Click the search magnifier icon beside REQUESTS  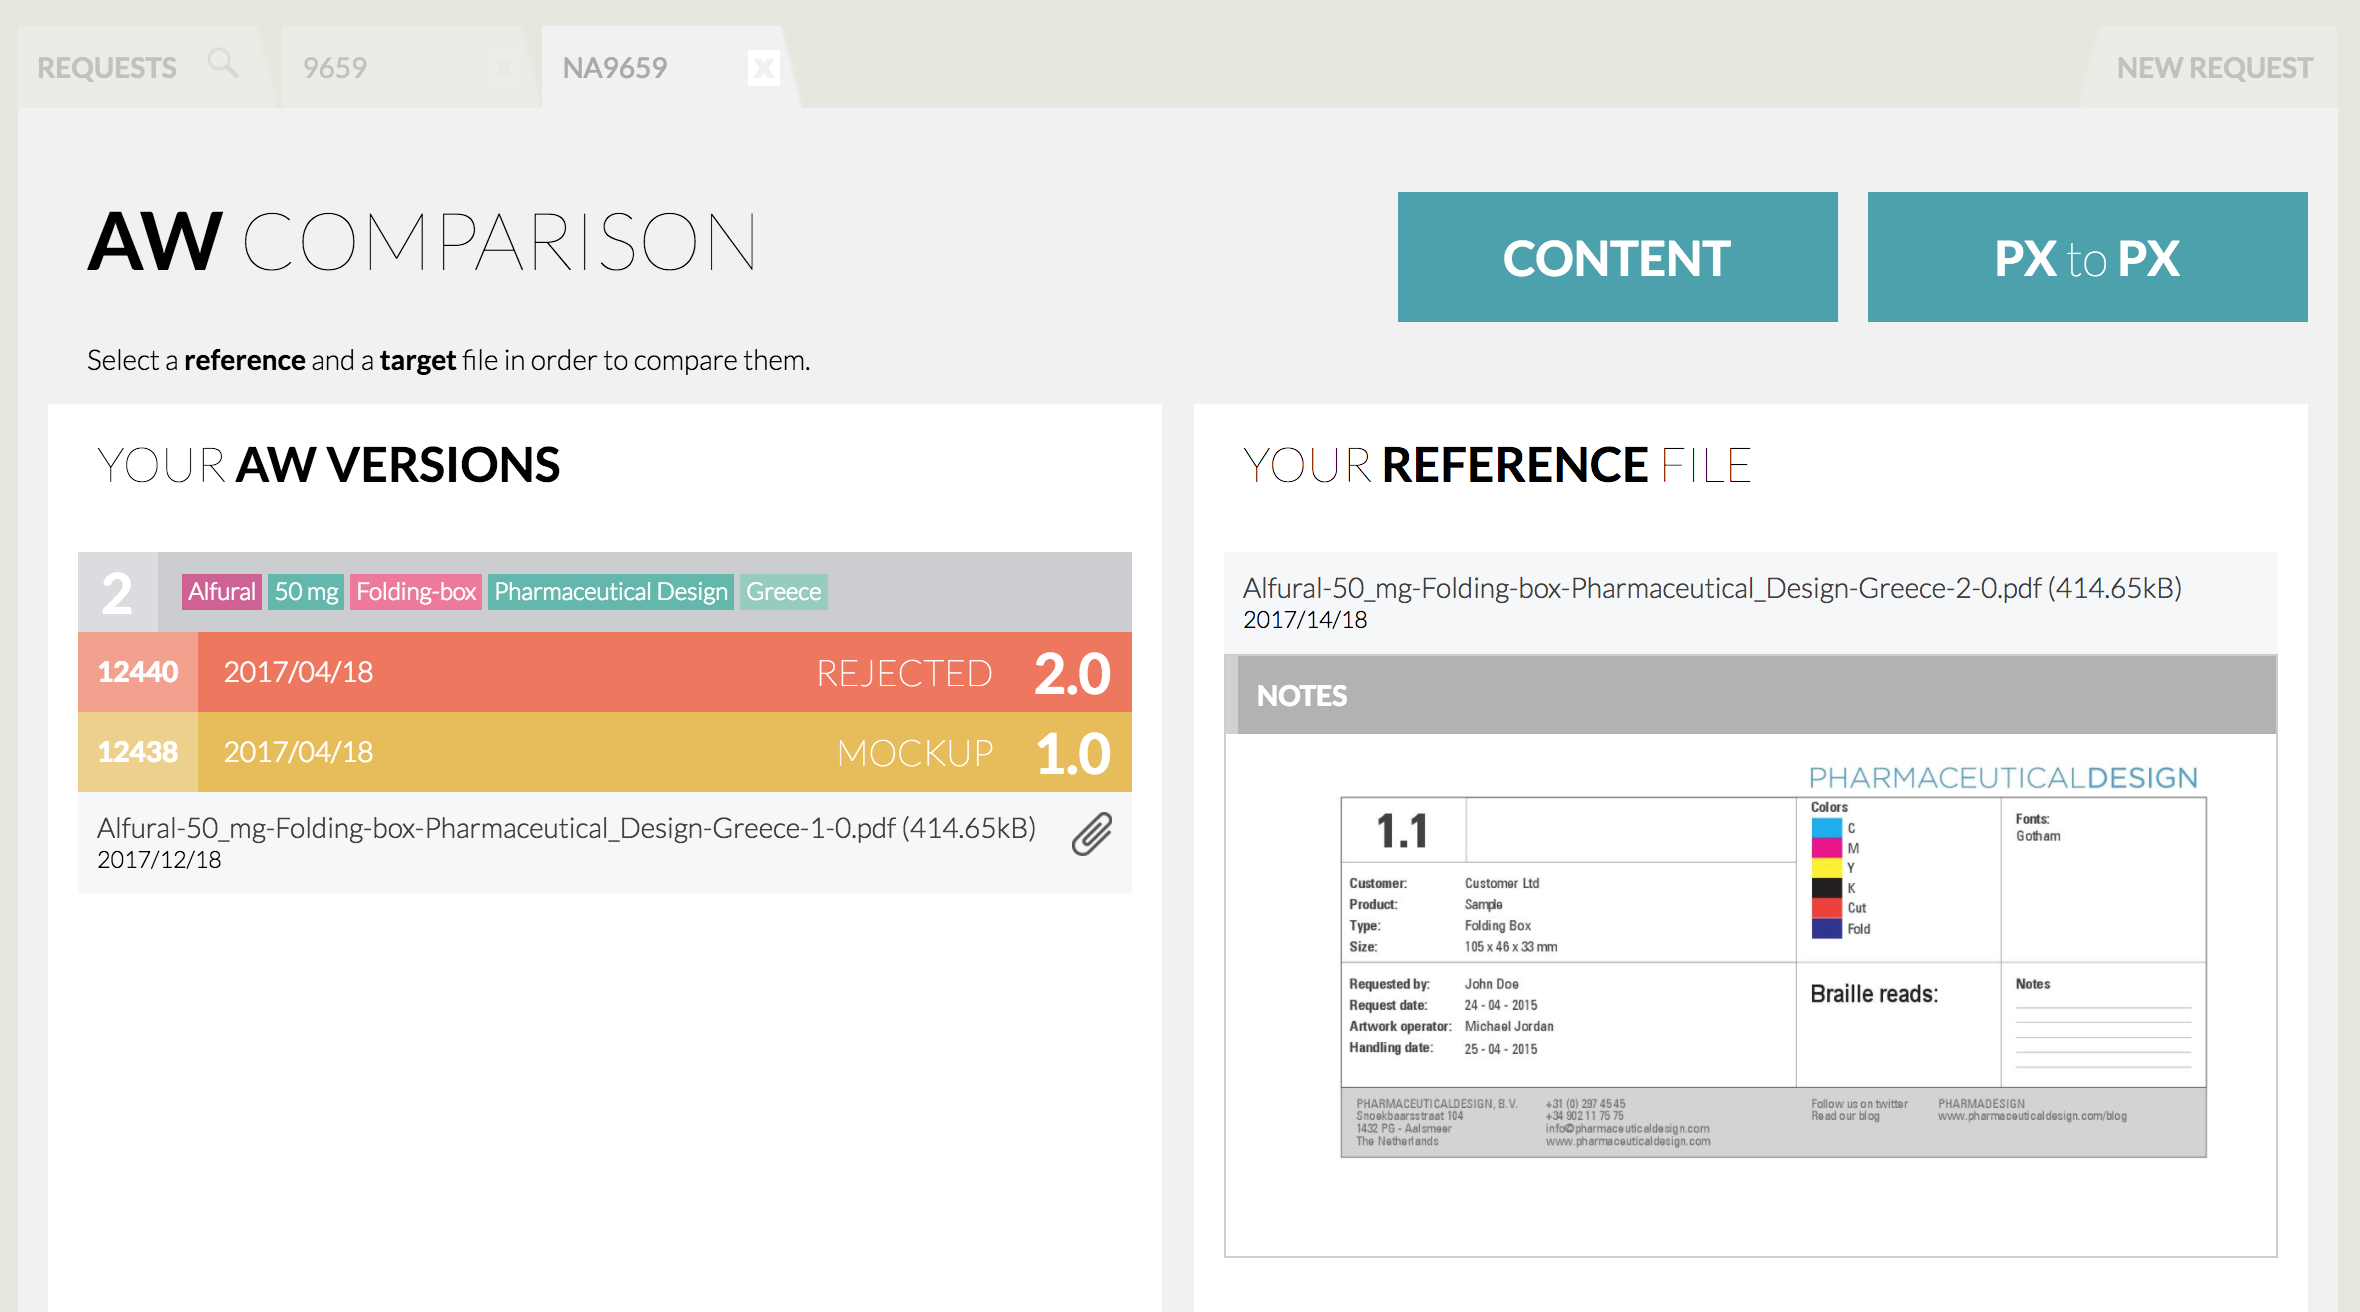coord(222,64)
